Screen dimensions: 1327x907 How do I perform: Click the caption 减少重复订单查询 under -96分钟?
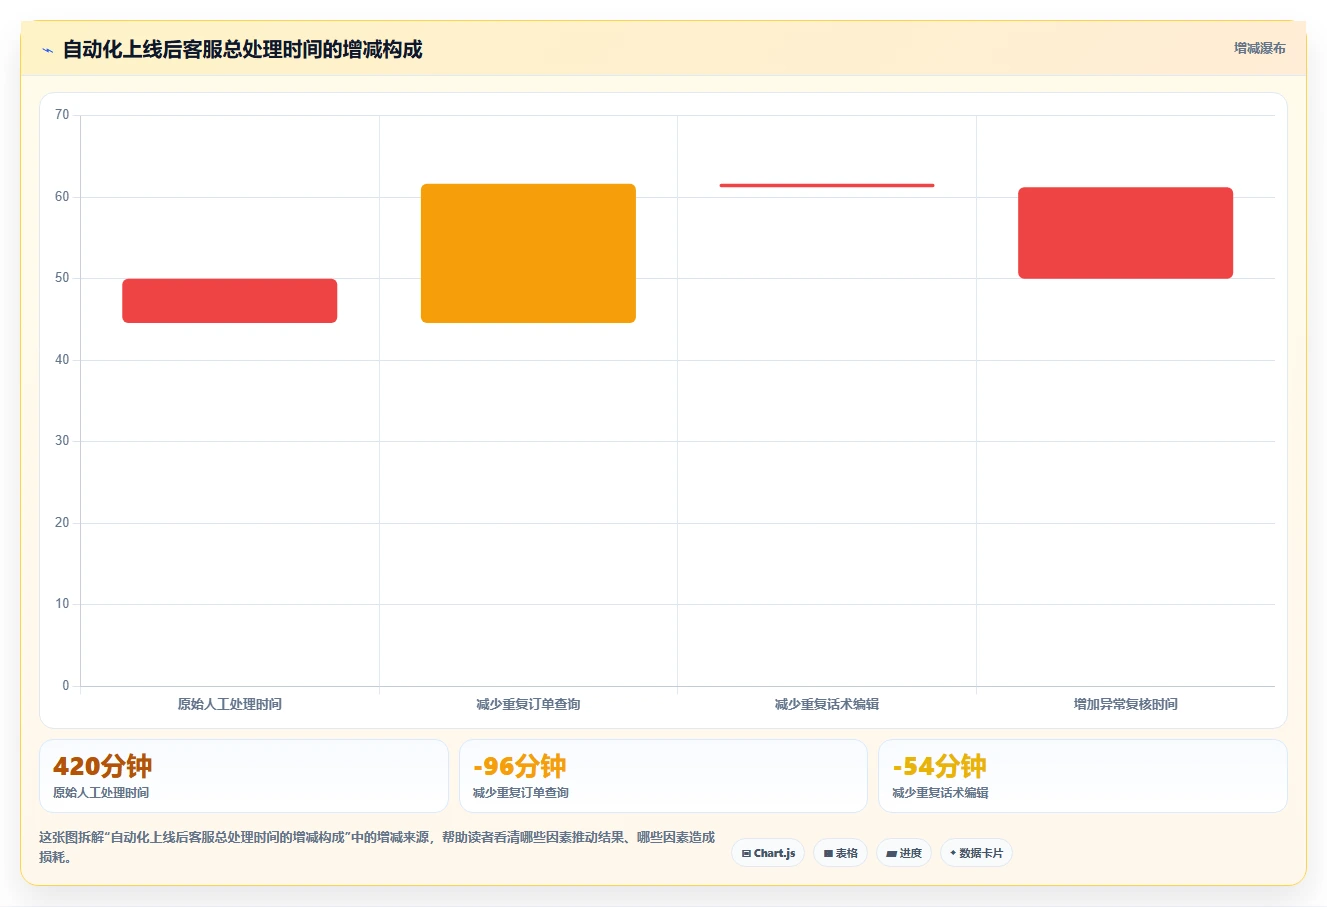click(521, 793)
